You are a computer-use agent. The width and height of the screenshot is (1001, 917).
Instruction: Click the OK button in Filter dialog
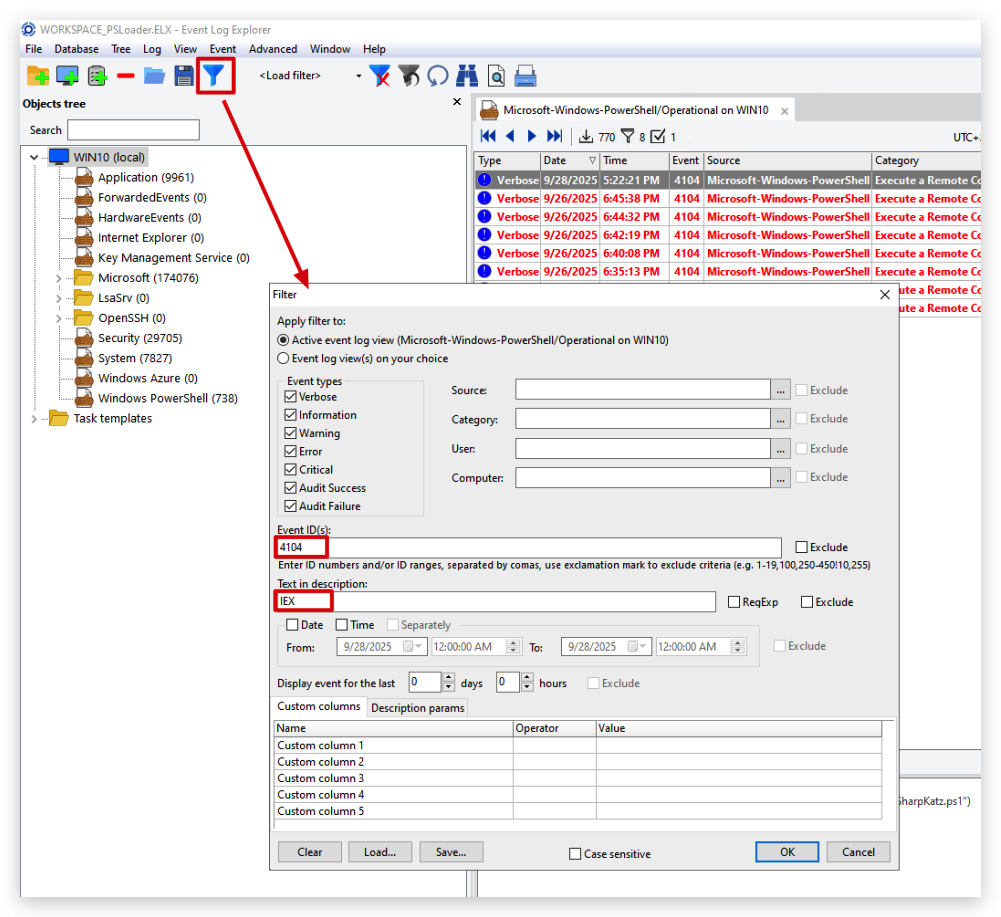coord(787,852)
